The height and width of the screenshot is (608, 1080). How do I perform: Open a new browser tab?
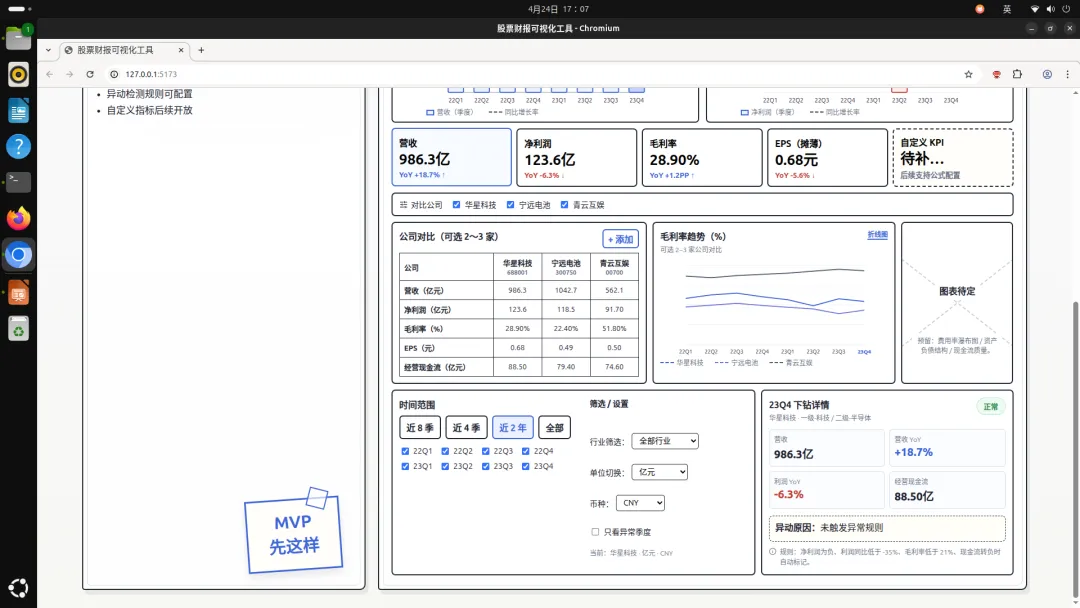pos(201,50)
